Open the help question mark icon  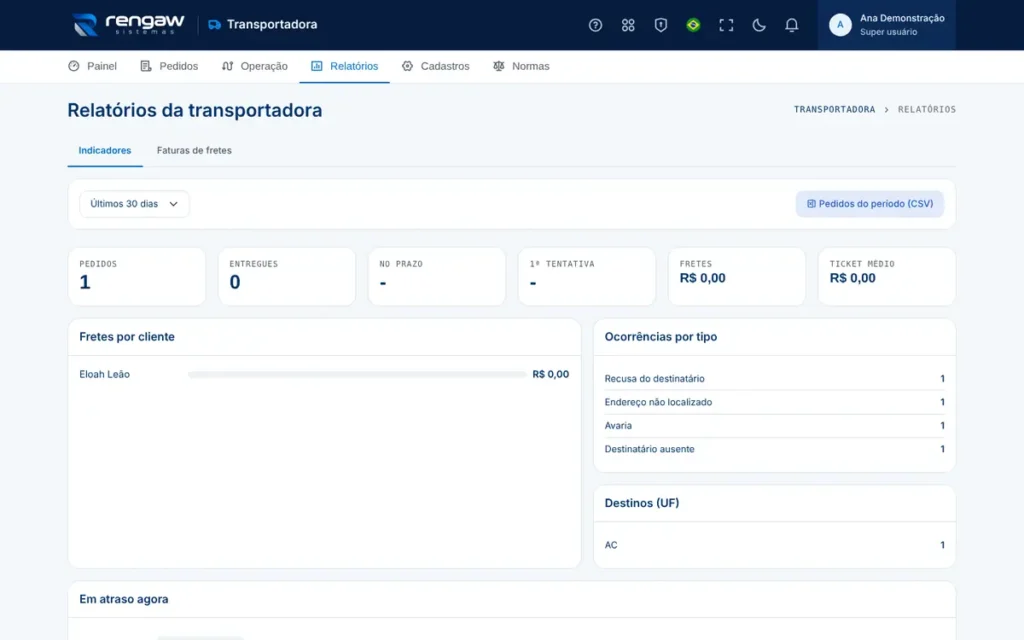click(x=595, y=25)
